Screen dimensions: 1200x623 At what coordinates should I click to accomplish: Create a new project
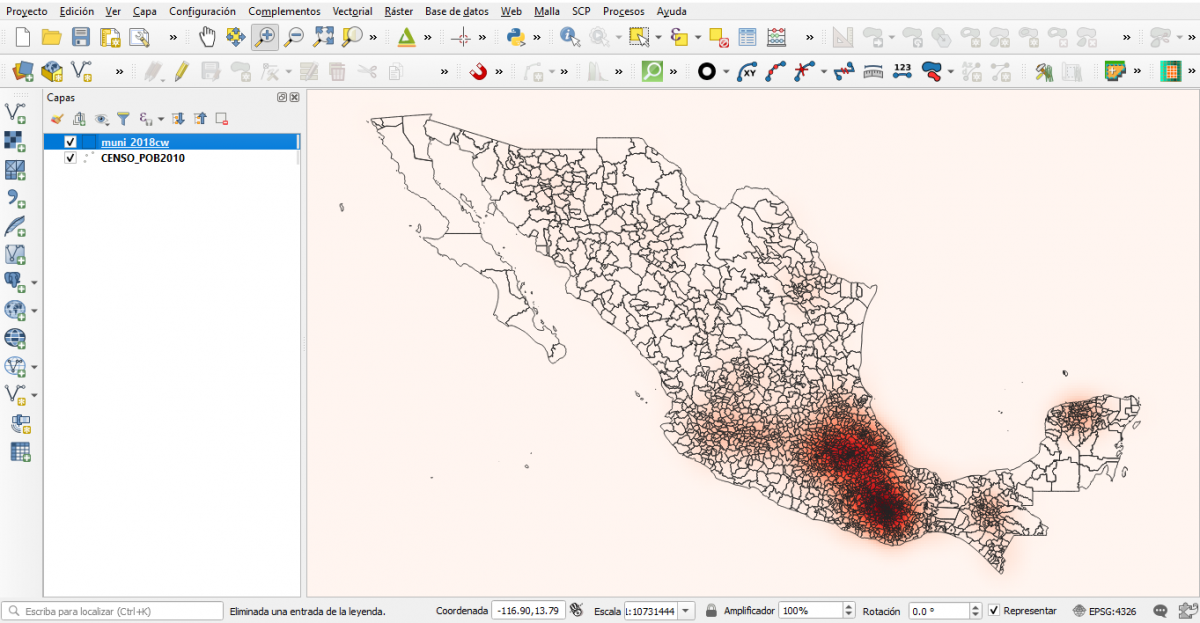click(22, 36)
